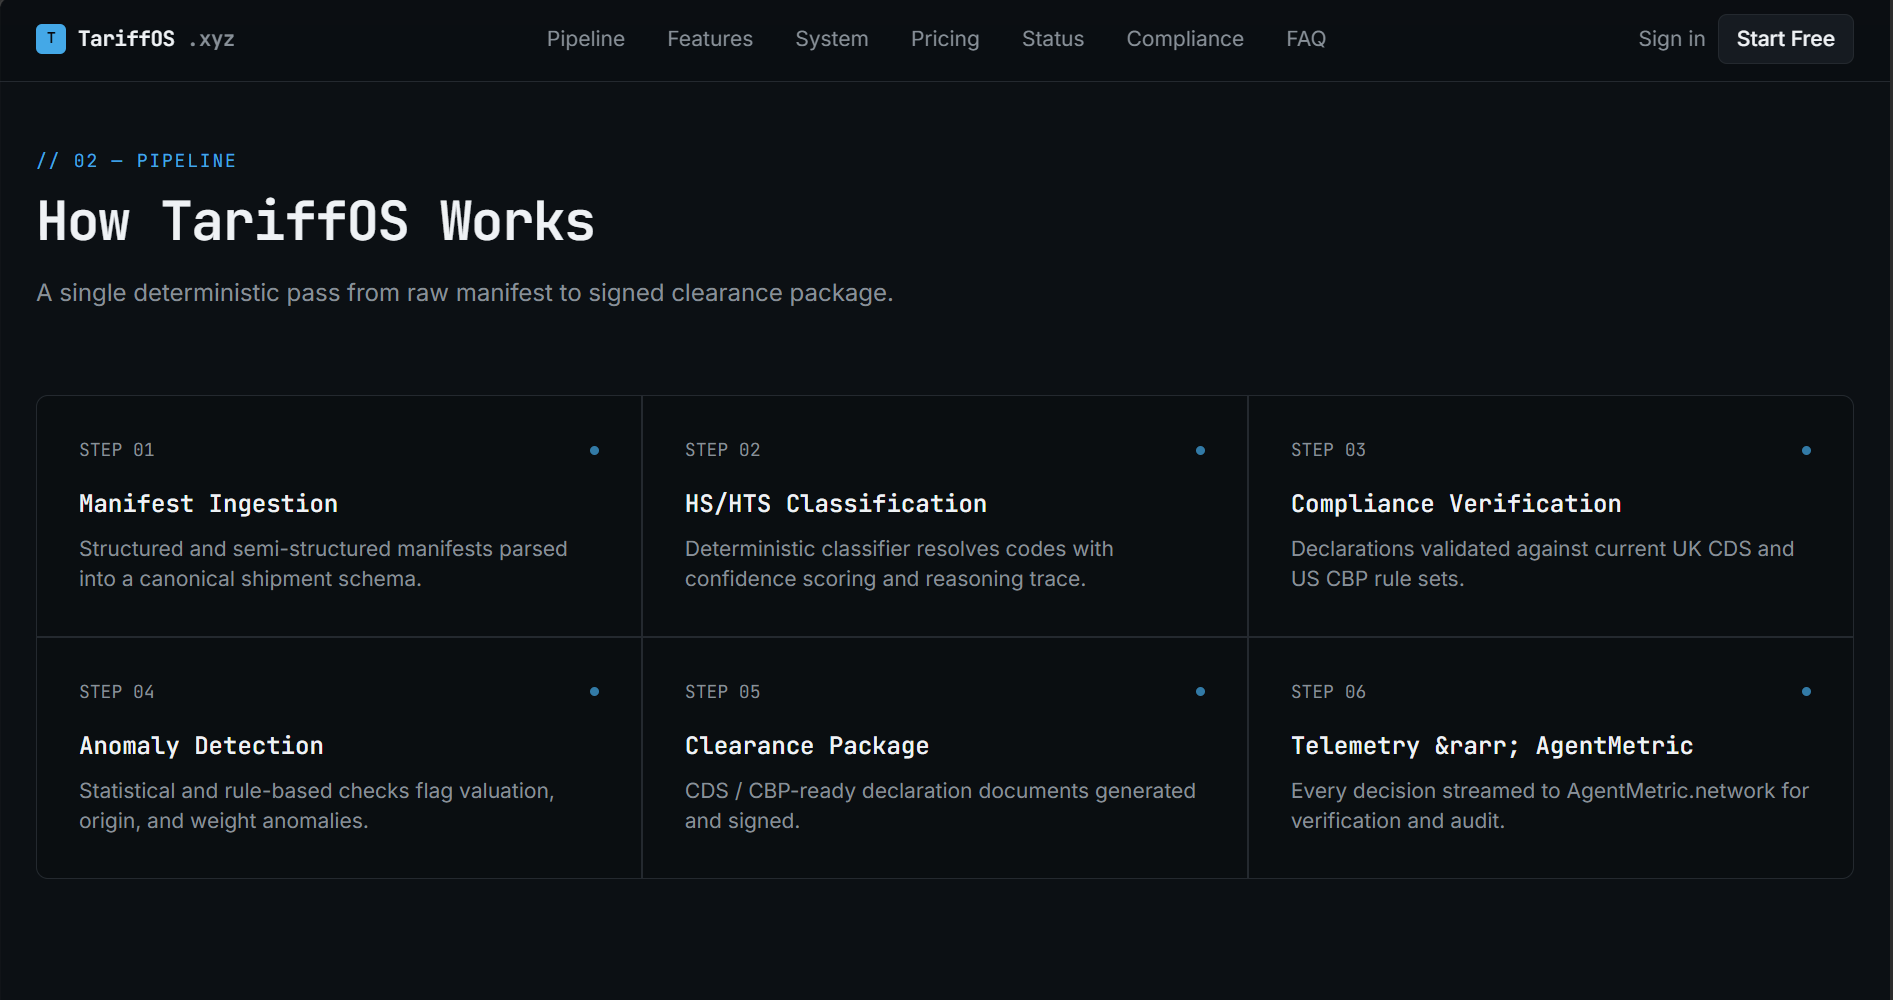Viewport: 1893px width, 1000px height.
Task: Select the Clearance Package heading
Action: click(x=807, y=746)
